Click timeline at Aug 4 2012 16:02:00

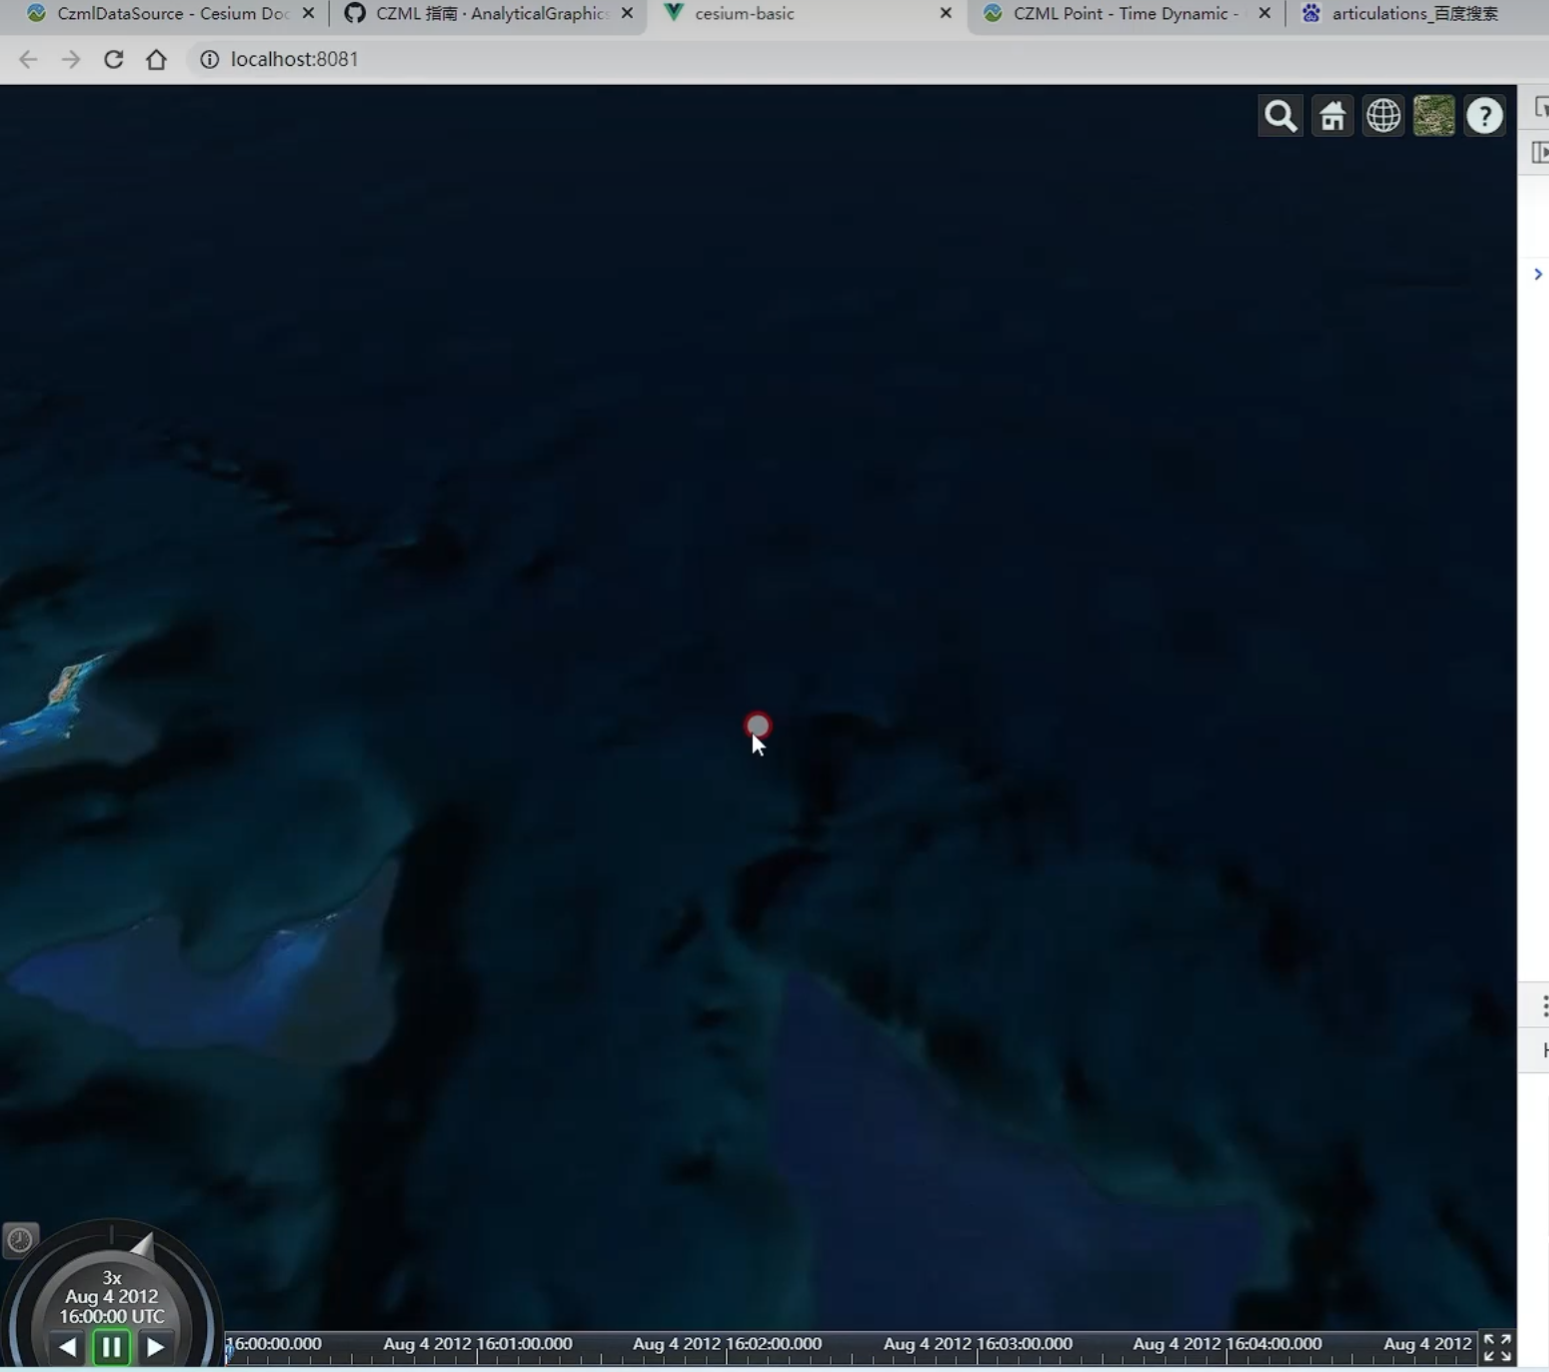[727, 1344]
